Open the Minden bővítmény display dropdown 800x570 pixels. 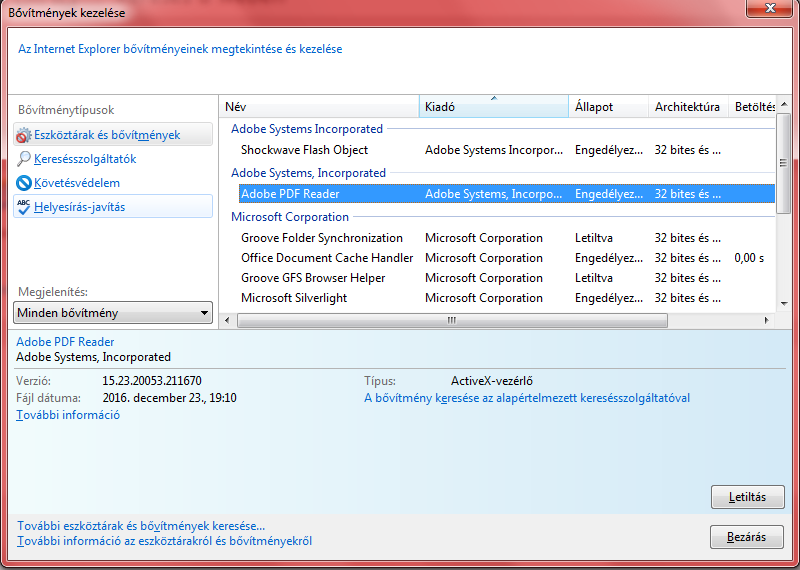113,312
